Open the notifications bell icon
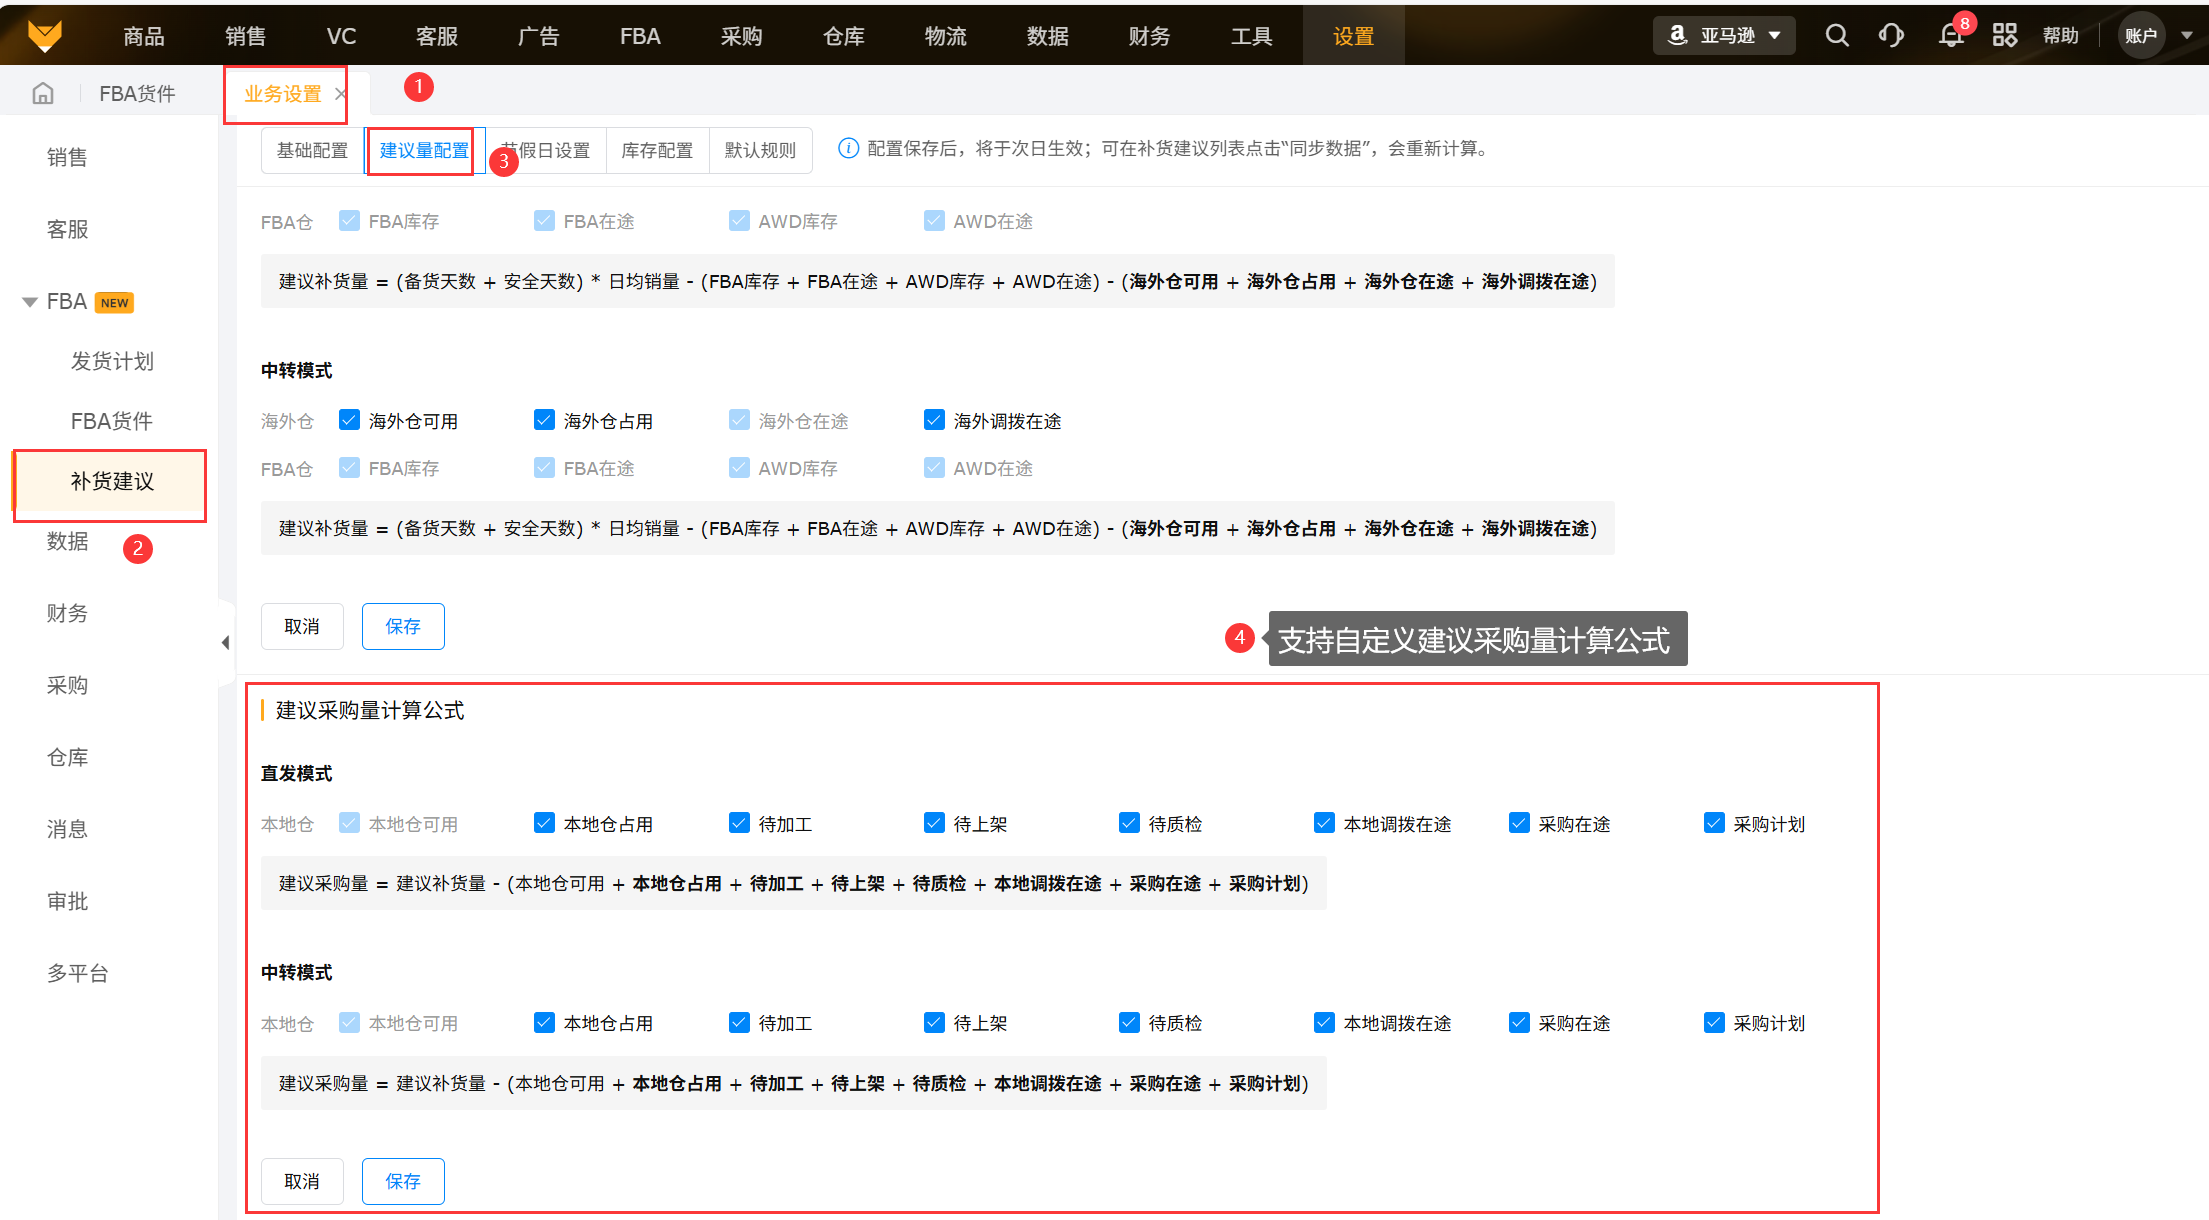The image size is (2209, 1220). pos(1950,36)
